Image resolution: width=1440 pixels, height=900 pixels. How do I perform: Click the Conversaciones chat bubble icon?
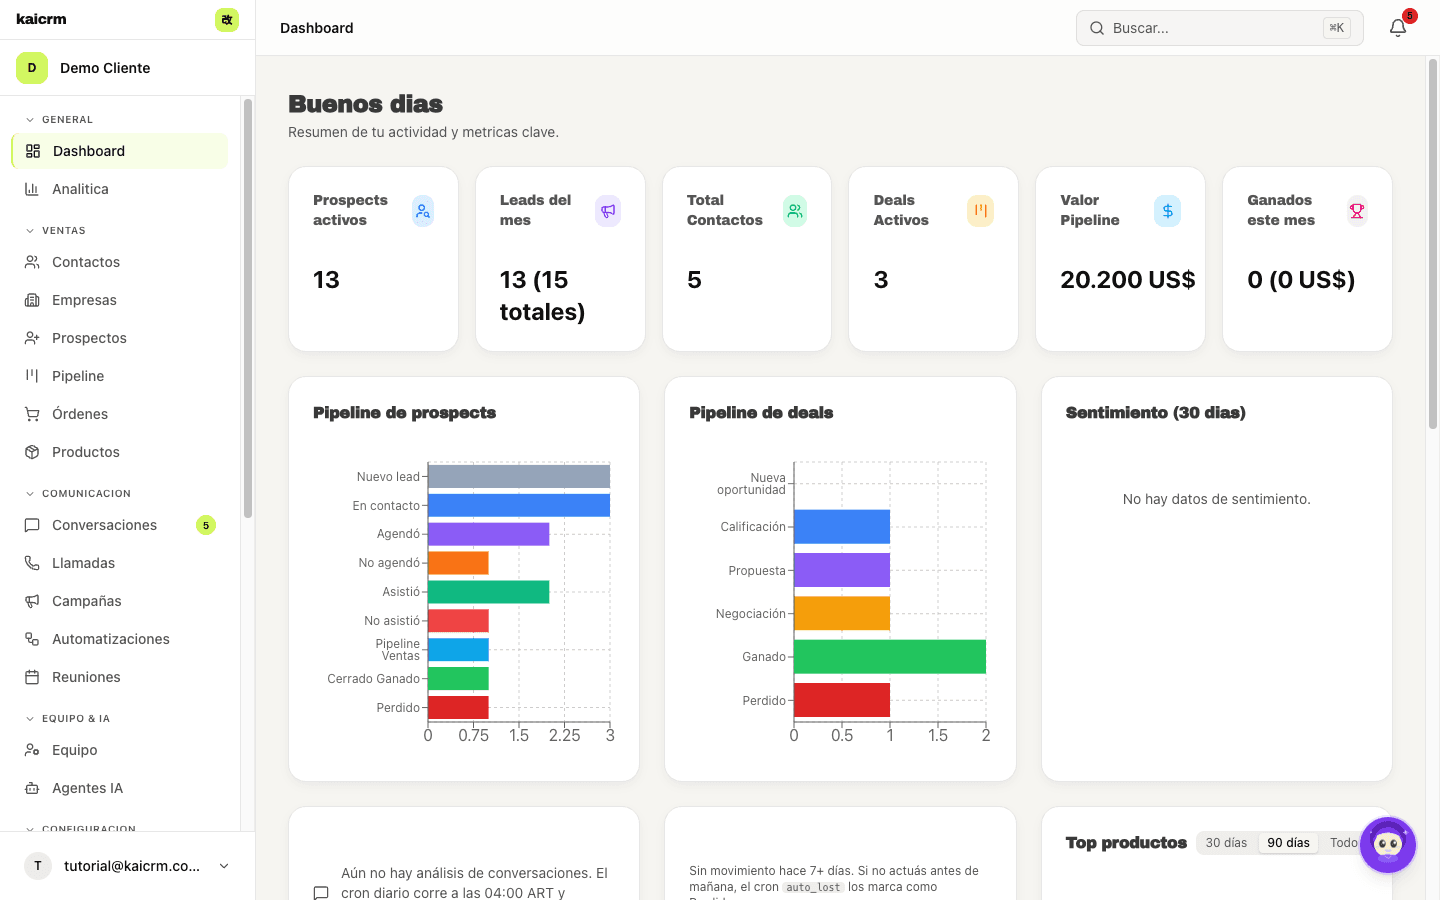[x=32, y=525]
